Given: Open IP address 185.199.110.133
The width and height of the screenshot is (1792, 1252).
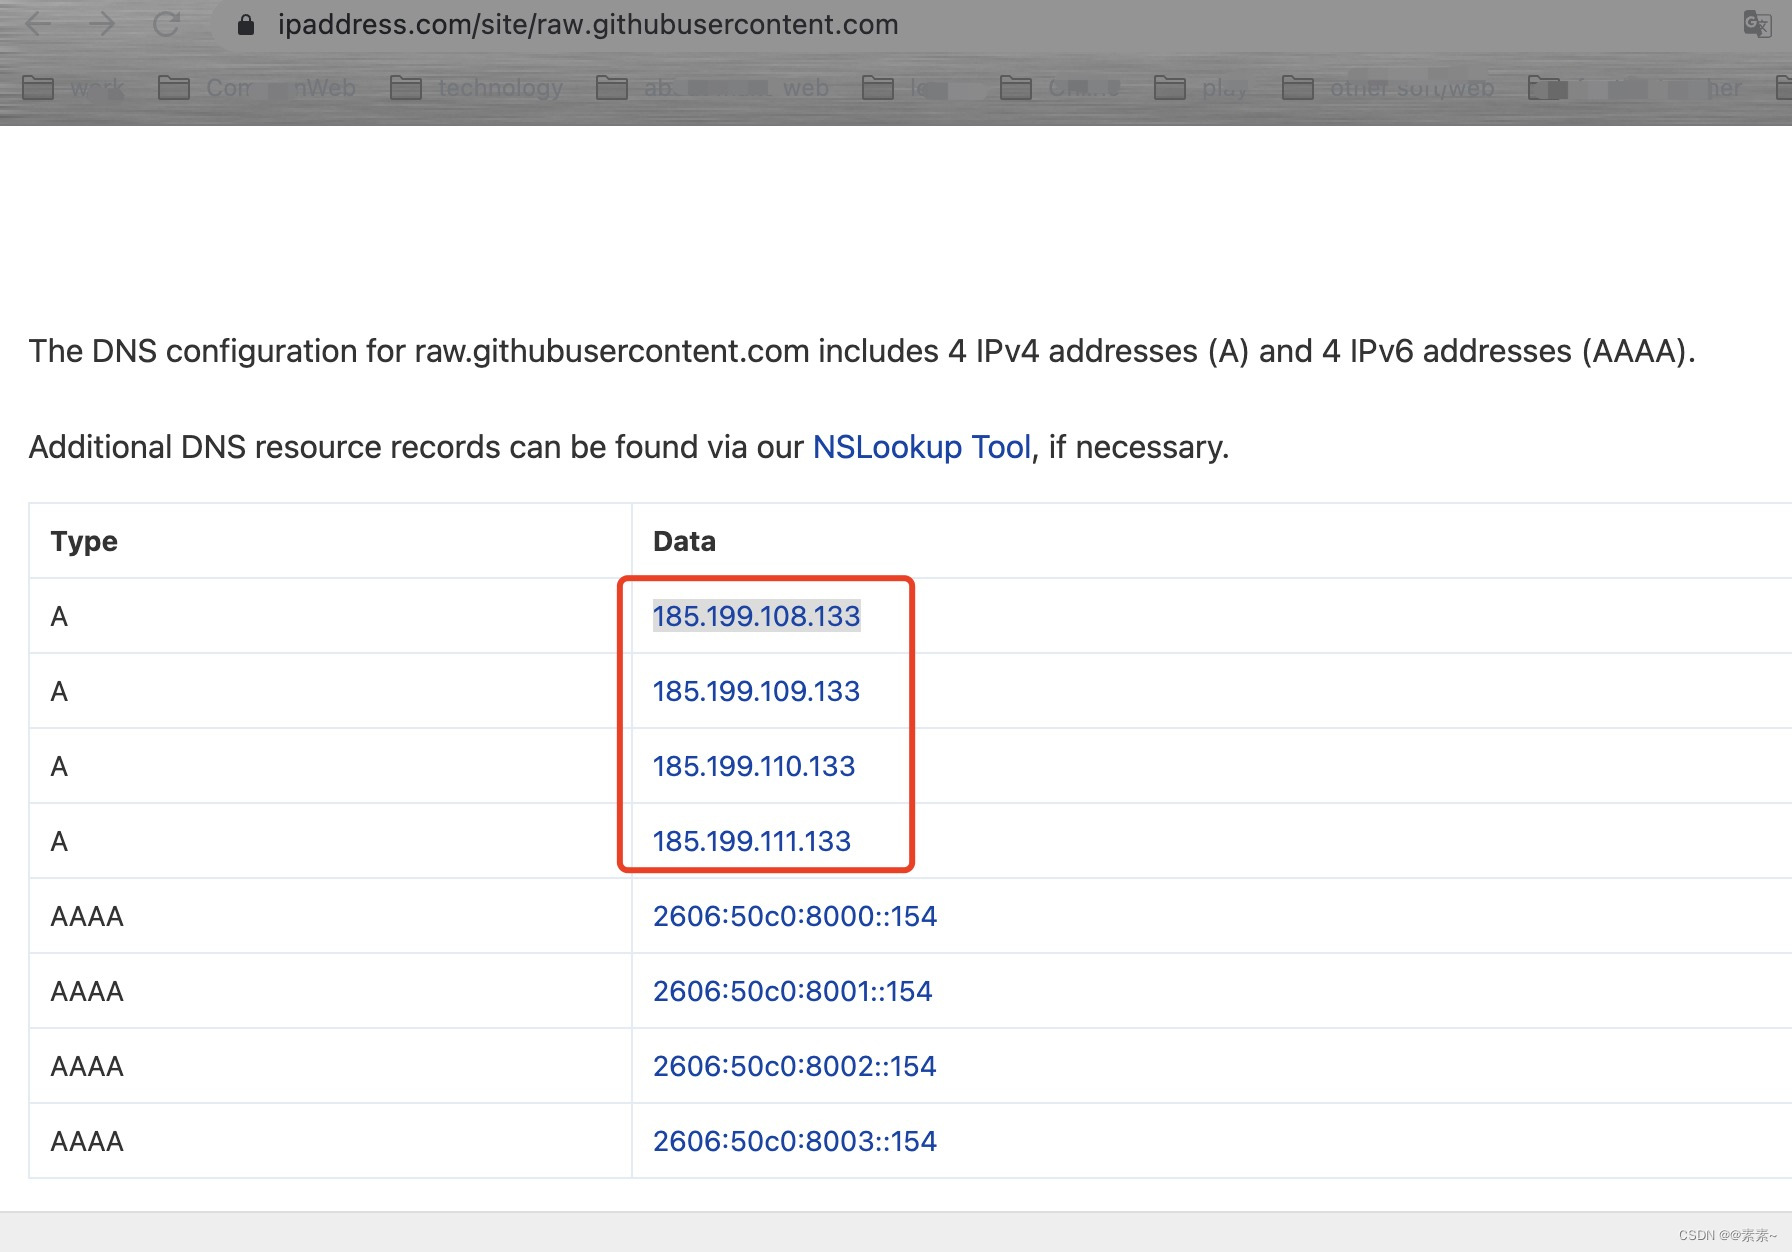Looking at the screenshot, I should coord(754,766).
